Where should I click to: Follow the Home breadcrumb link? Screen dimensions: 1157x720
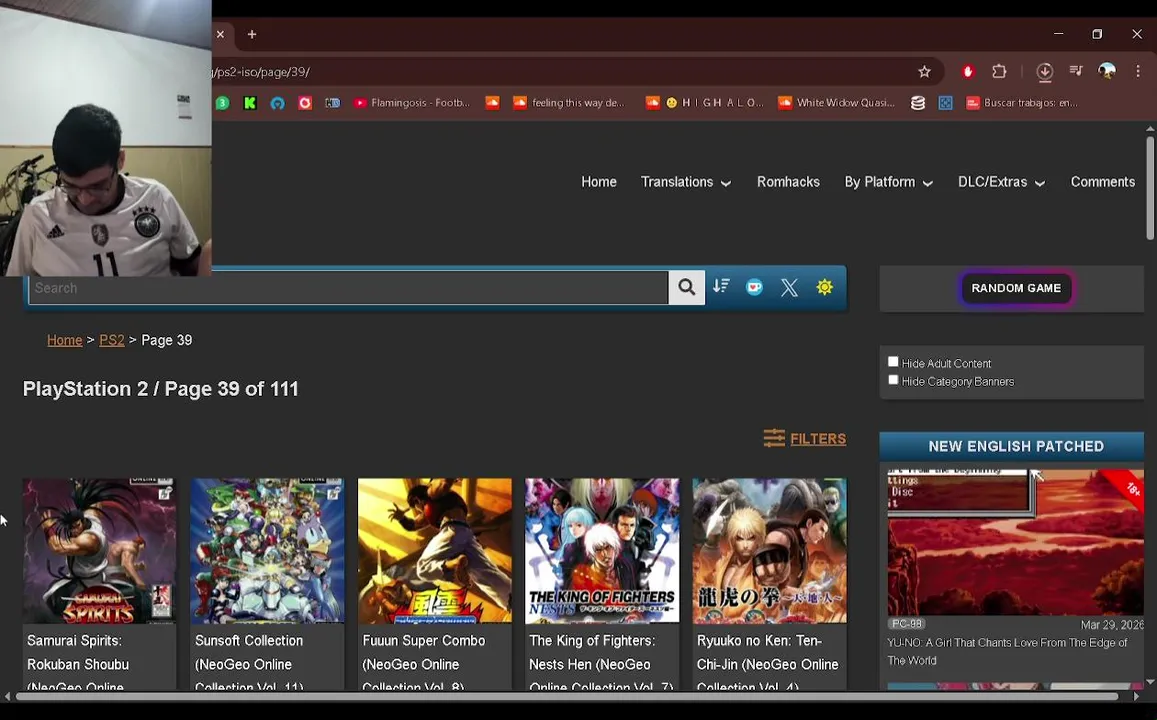64,340
